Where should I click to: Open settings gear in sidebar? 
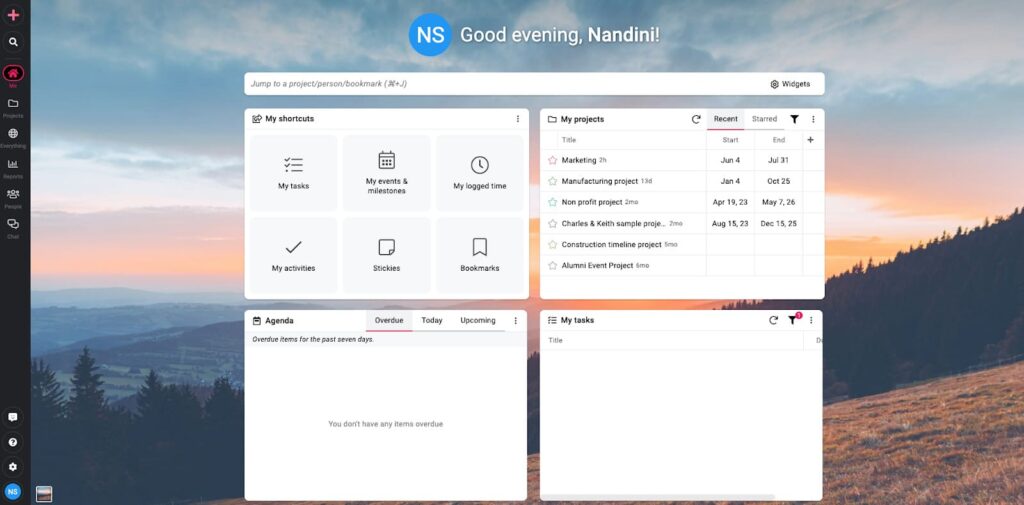[x=12, y=467]
